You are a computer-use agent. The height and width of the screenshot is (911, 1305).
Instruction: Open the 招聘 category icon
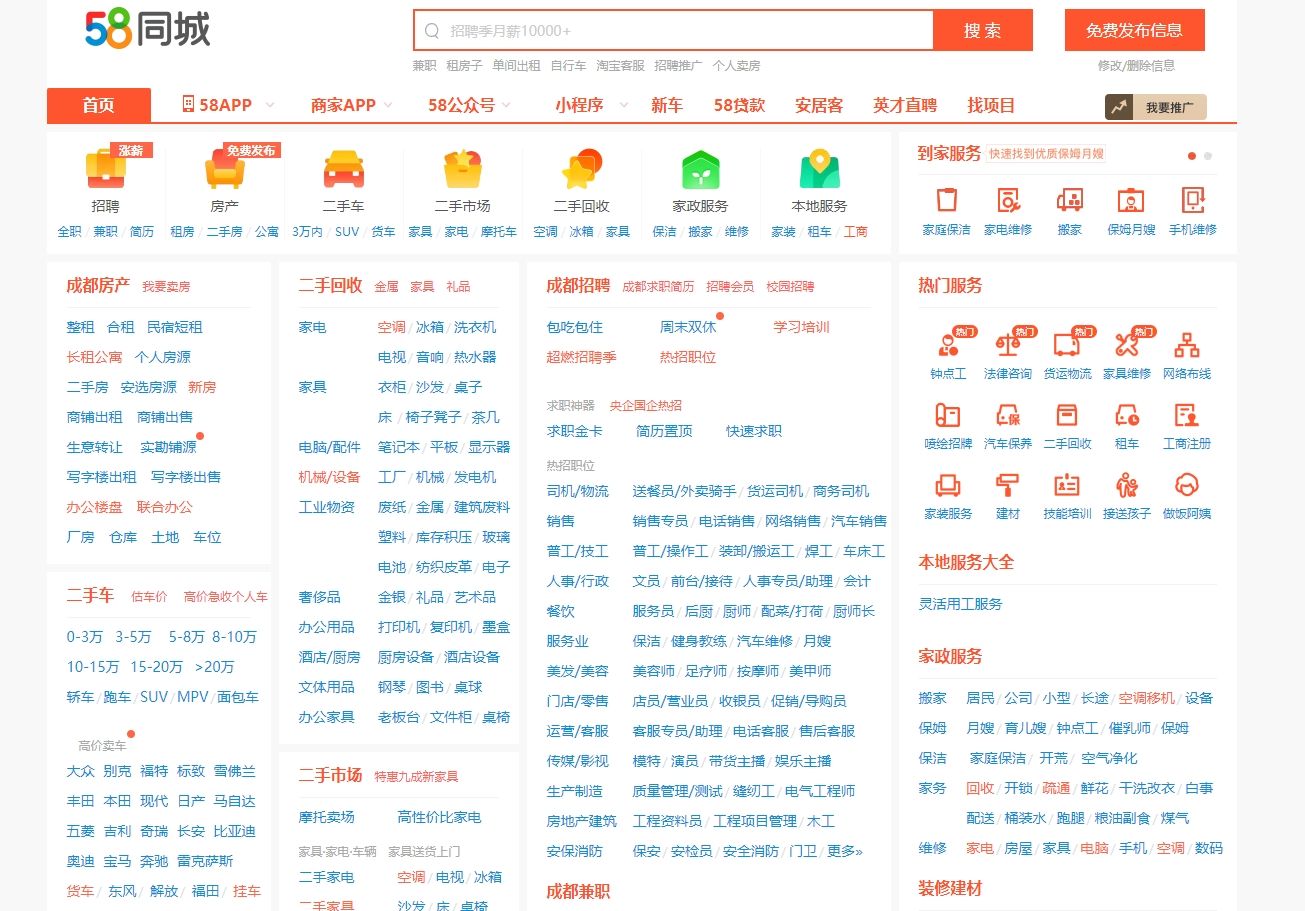tap(105, 170)
